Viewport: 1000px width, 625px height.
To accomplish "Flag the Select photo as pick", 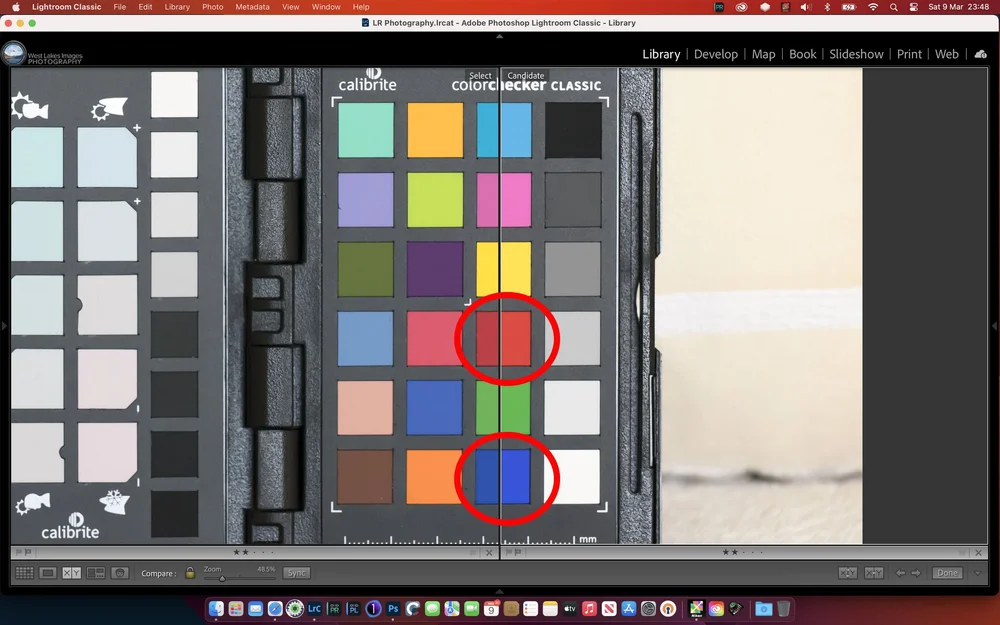I will tap(18, 552).
